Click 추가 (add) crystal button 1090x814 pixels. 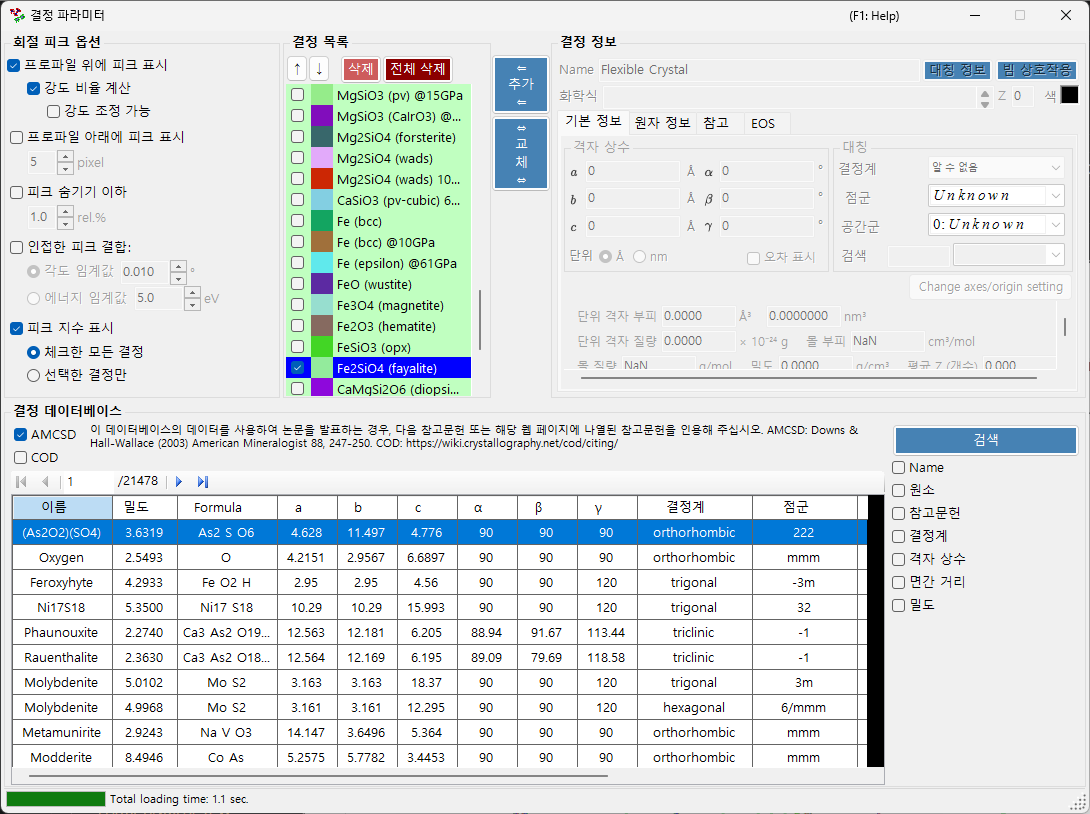(x=521, y=84)
